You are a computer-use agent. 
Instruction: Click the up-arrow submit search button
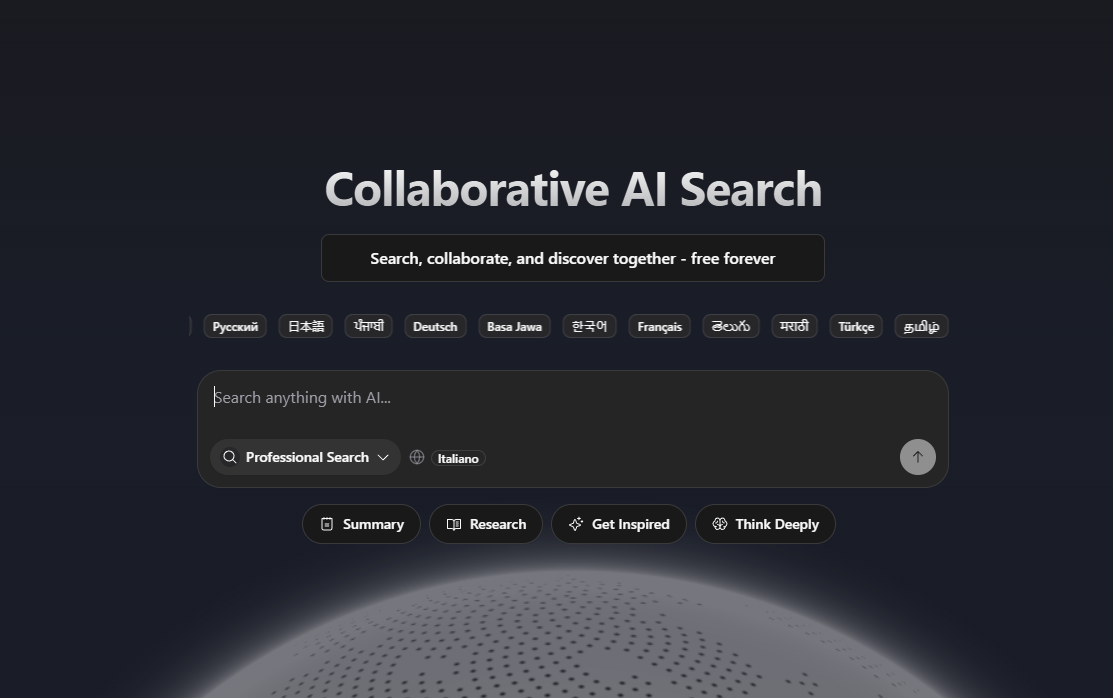(x=917, y=457)
